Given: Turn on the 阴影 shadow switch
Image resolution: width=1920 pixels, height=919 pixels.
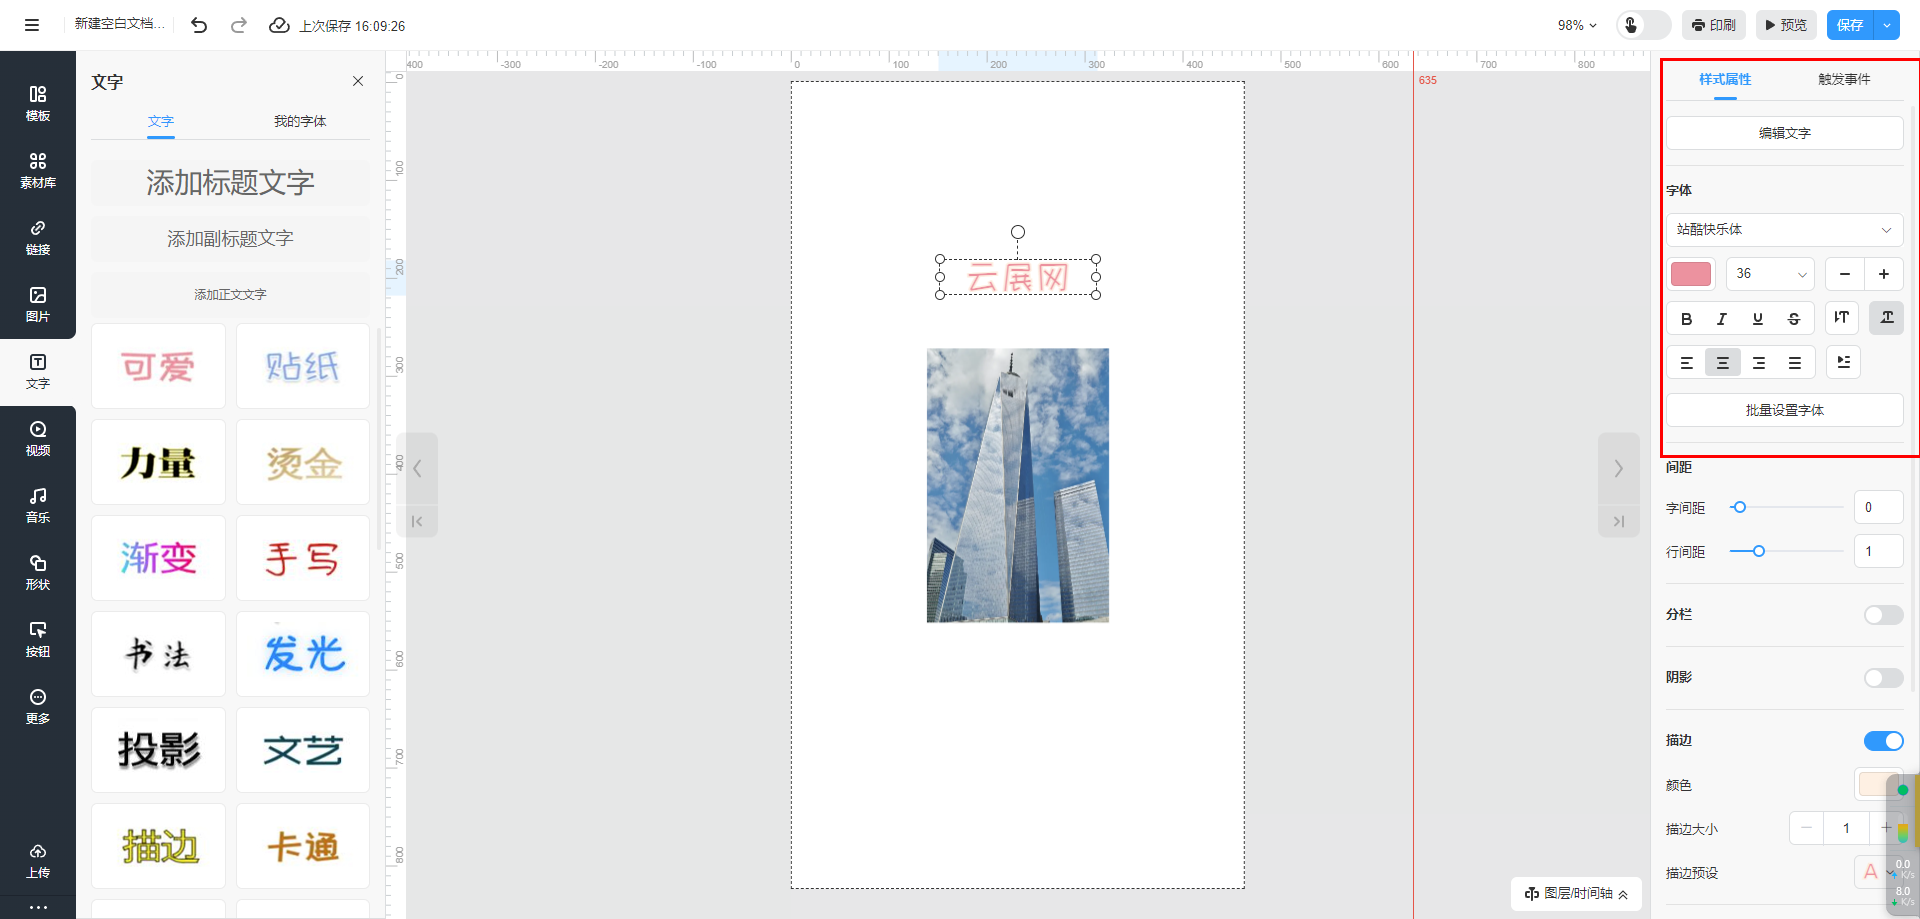Looking at the screenshot, I should [x=1883, y=678].
